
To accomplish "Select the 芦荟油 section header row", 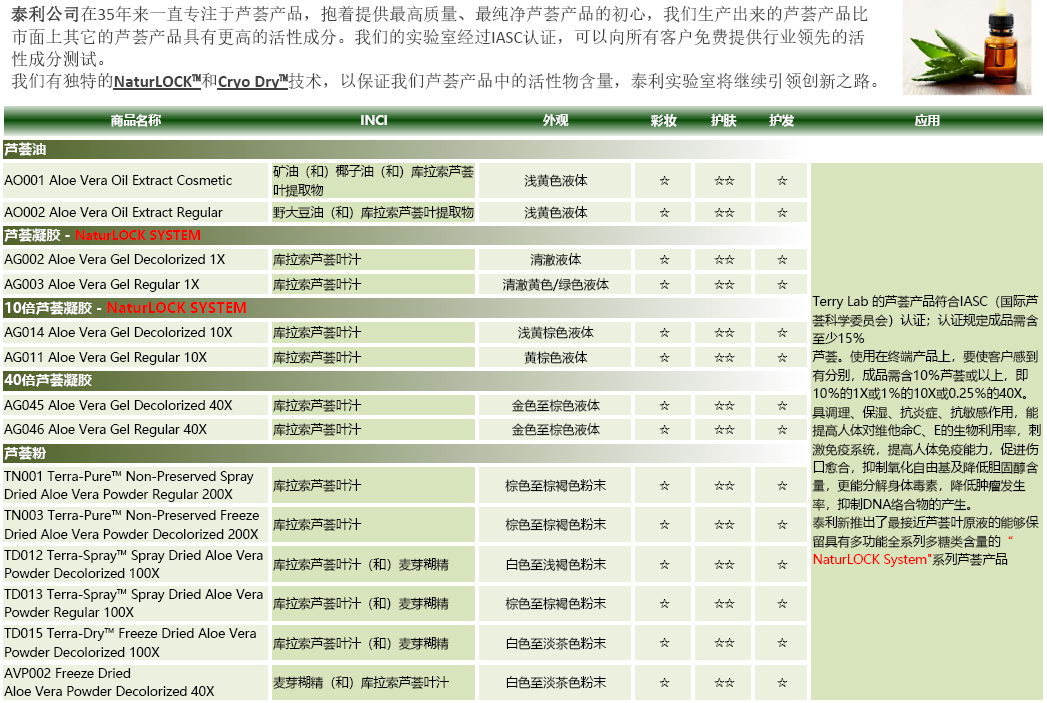I will click(25, 150).
